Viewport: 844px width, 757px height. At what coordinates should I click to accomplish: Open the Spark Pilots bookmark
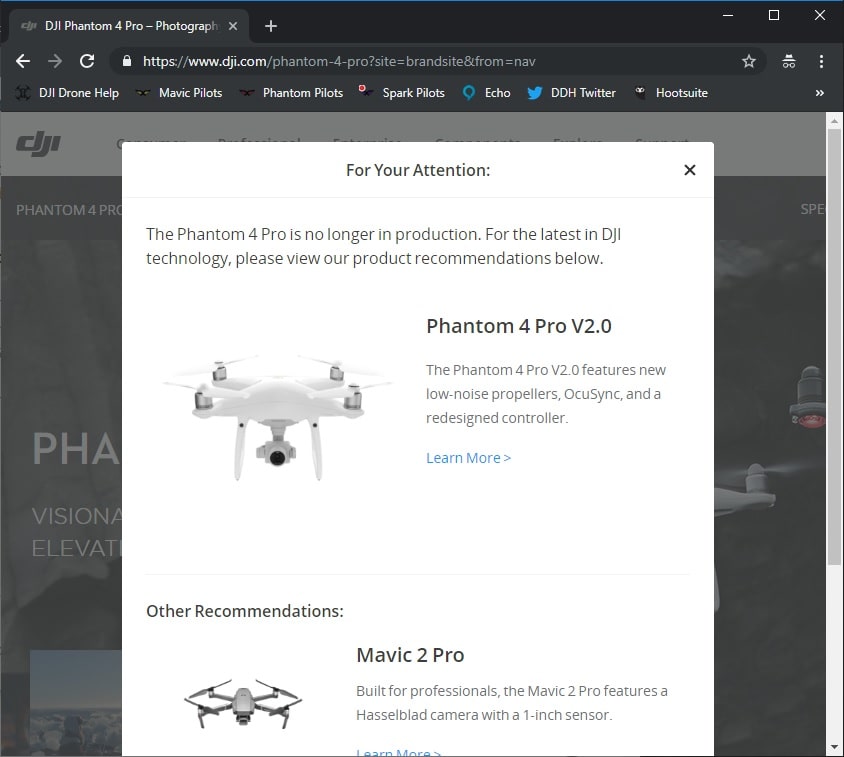(402, 93)
